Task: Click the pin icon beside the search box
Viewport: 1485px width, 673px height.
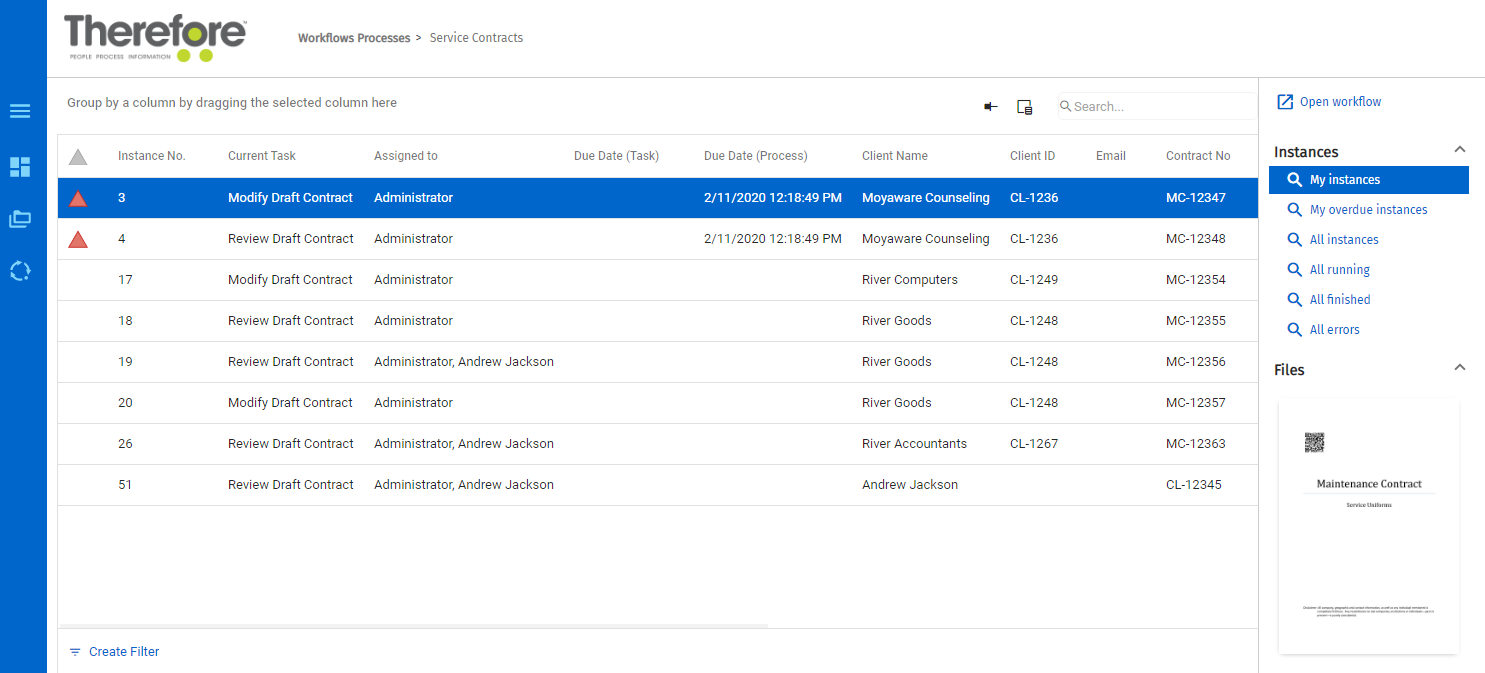Action: 991,106
